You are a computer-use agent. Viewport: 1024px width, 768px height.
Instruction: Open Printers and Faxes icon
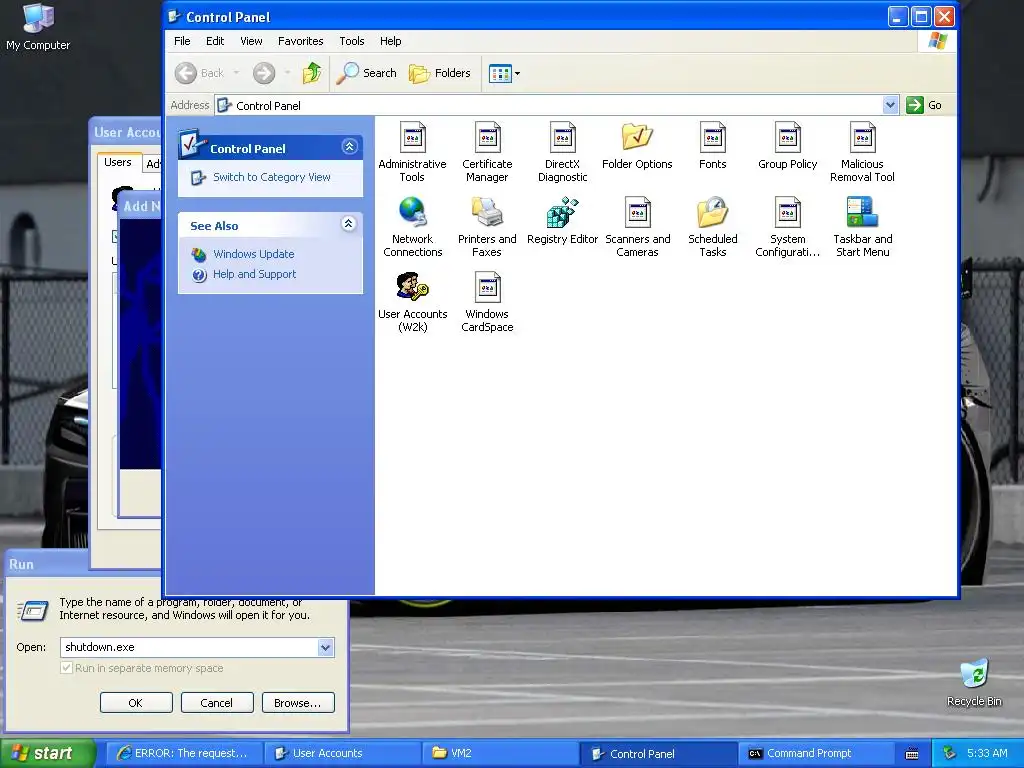point(487,227)
